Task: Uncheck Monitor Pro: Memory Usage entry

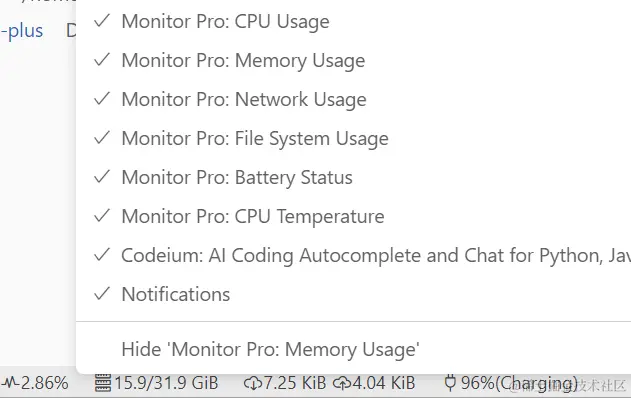Action: 353,60
